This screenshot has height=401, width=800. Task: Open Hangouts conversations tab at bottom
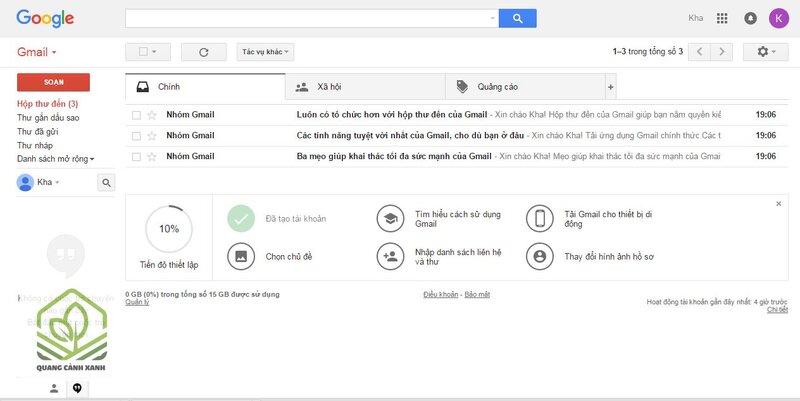coord(77,389)
